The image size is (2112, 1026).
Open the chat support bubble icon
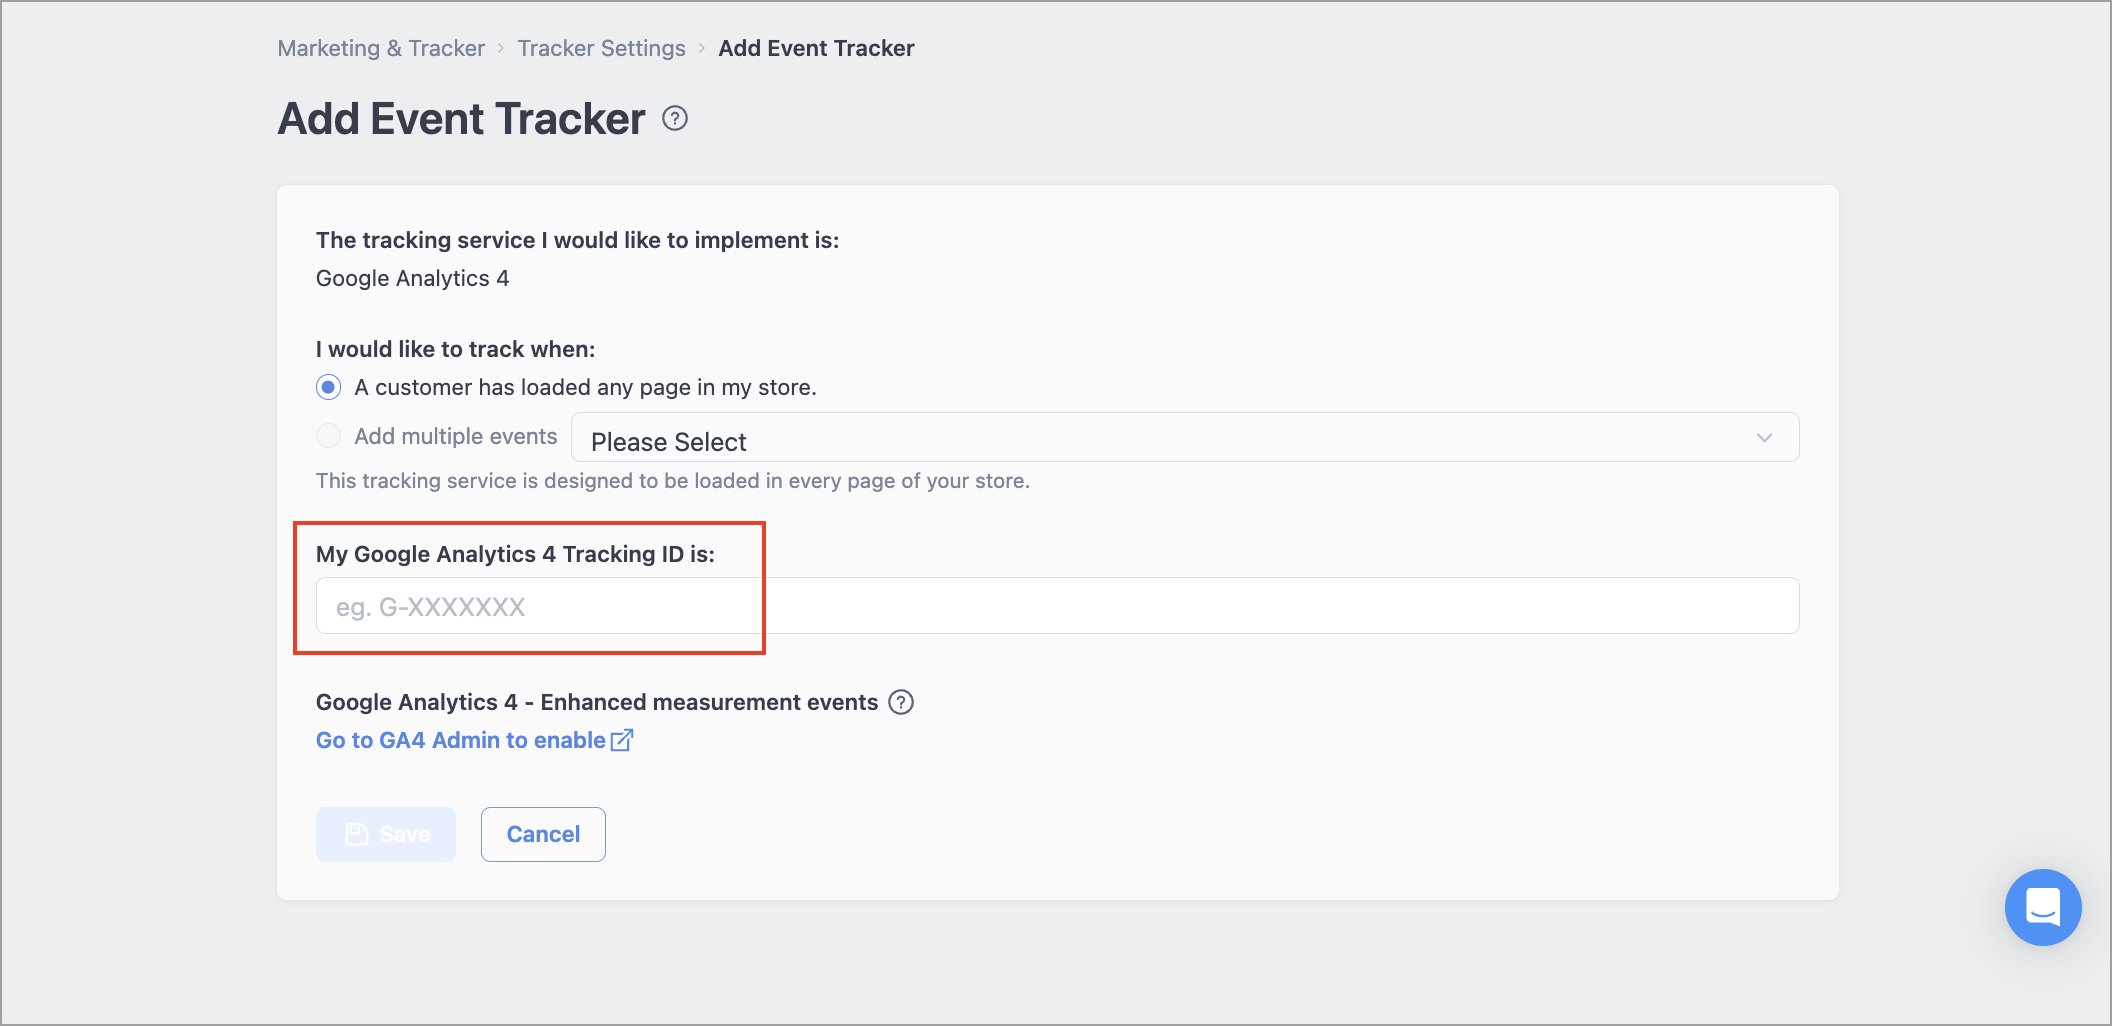(x=2042, y=907)
